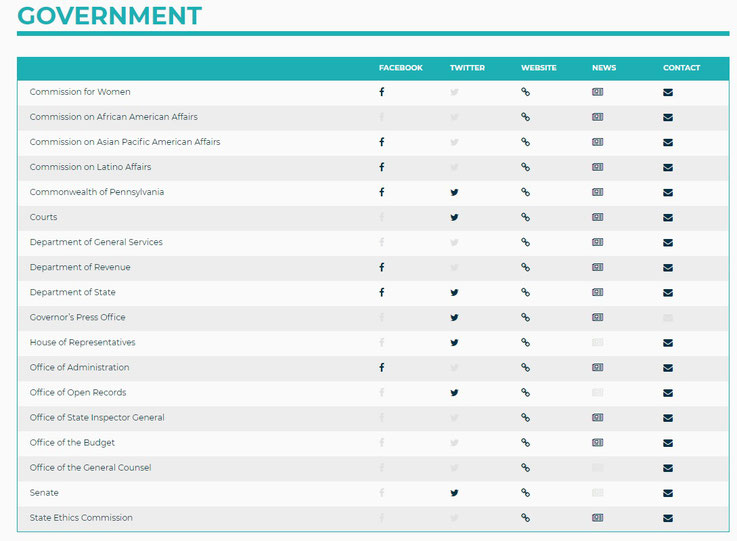The height and width of the screenshot is (541, 737).
Task: Click Department of State contact envelope
Action: point(668,293)
